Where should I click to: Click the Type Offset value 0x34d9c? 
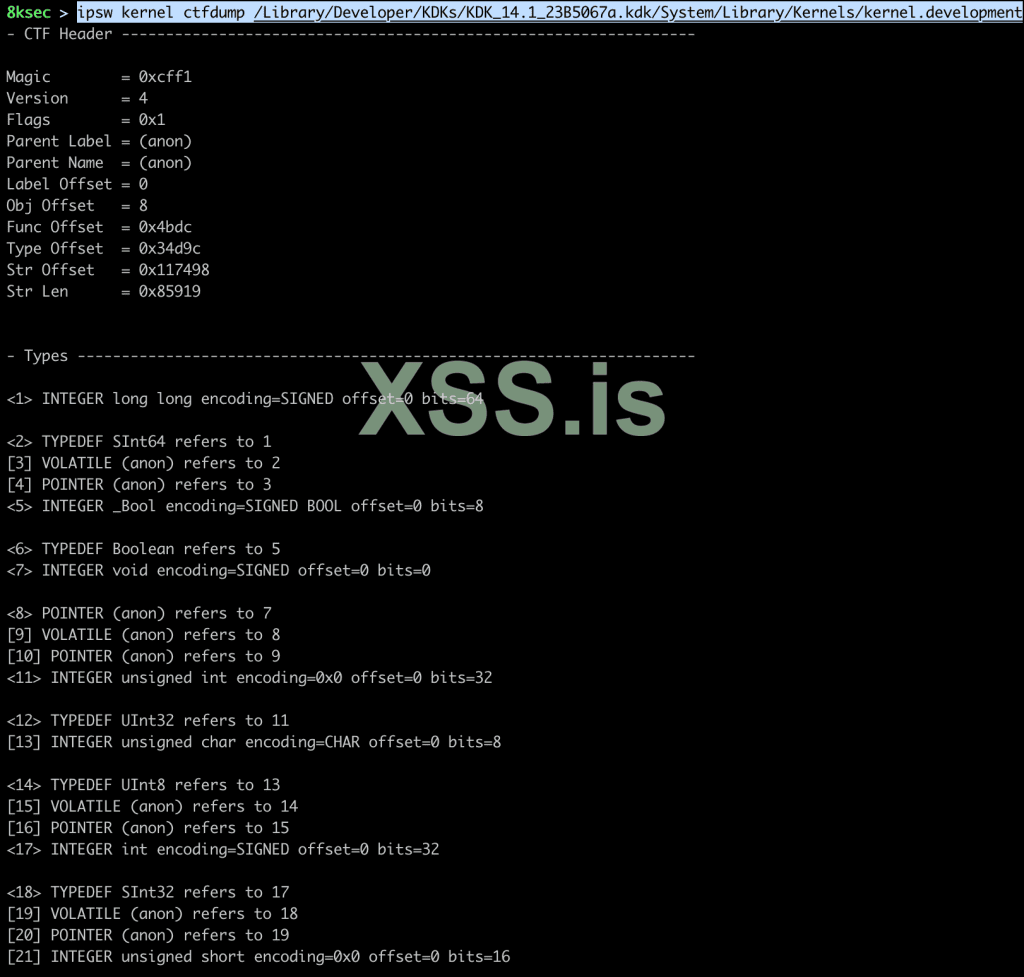[x=170, y=248]
